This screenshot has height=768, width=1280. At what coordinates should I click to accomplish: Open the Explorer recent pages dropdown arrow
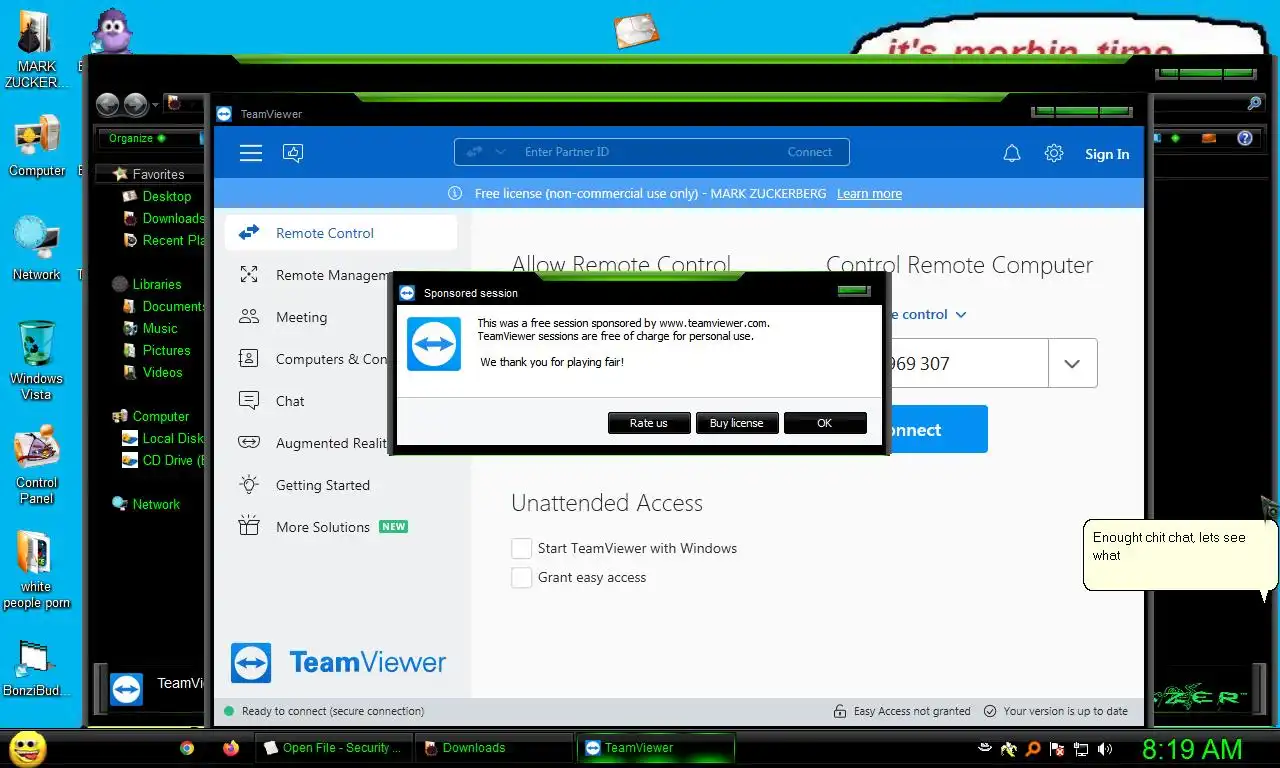tap(155, 105)
